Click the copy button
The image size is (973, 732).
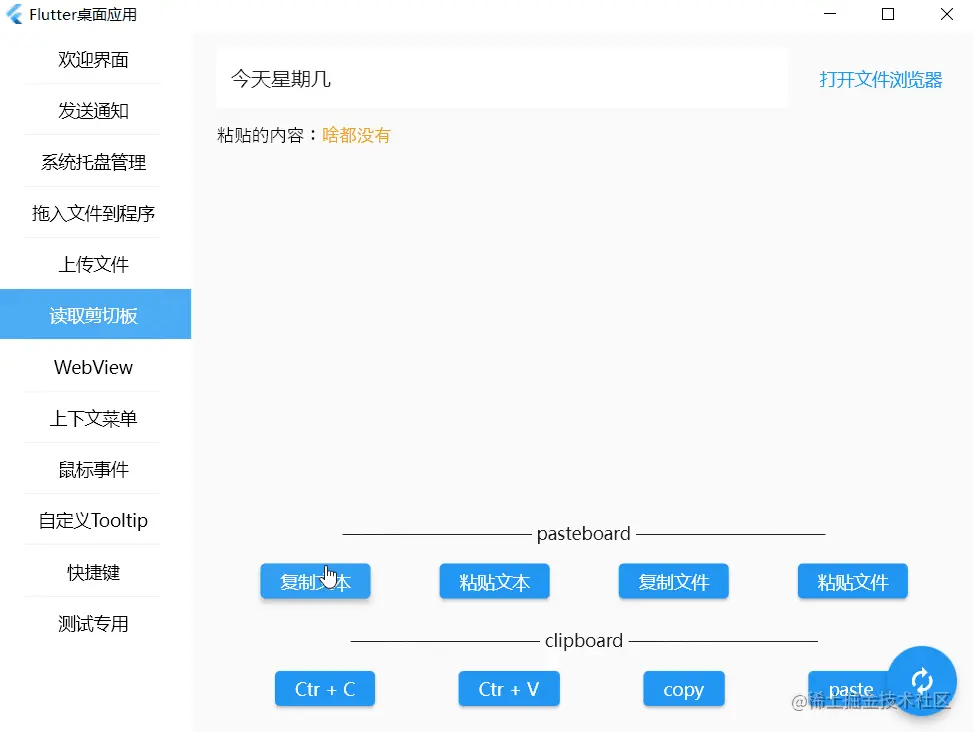[683, 689]
